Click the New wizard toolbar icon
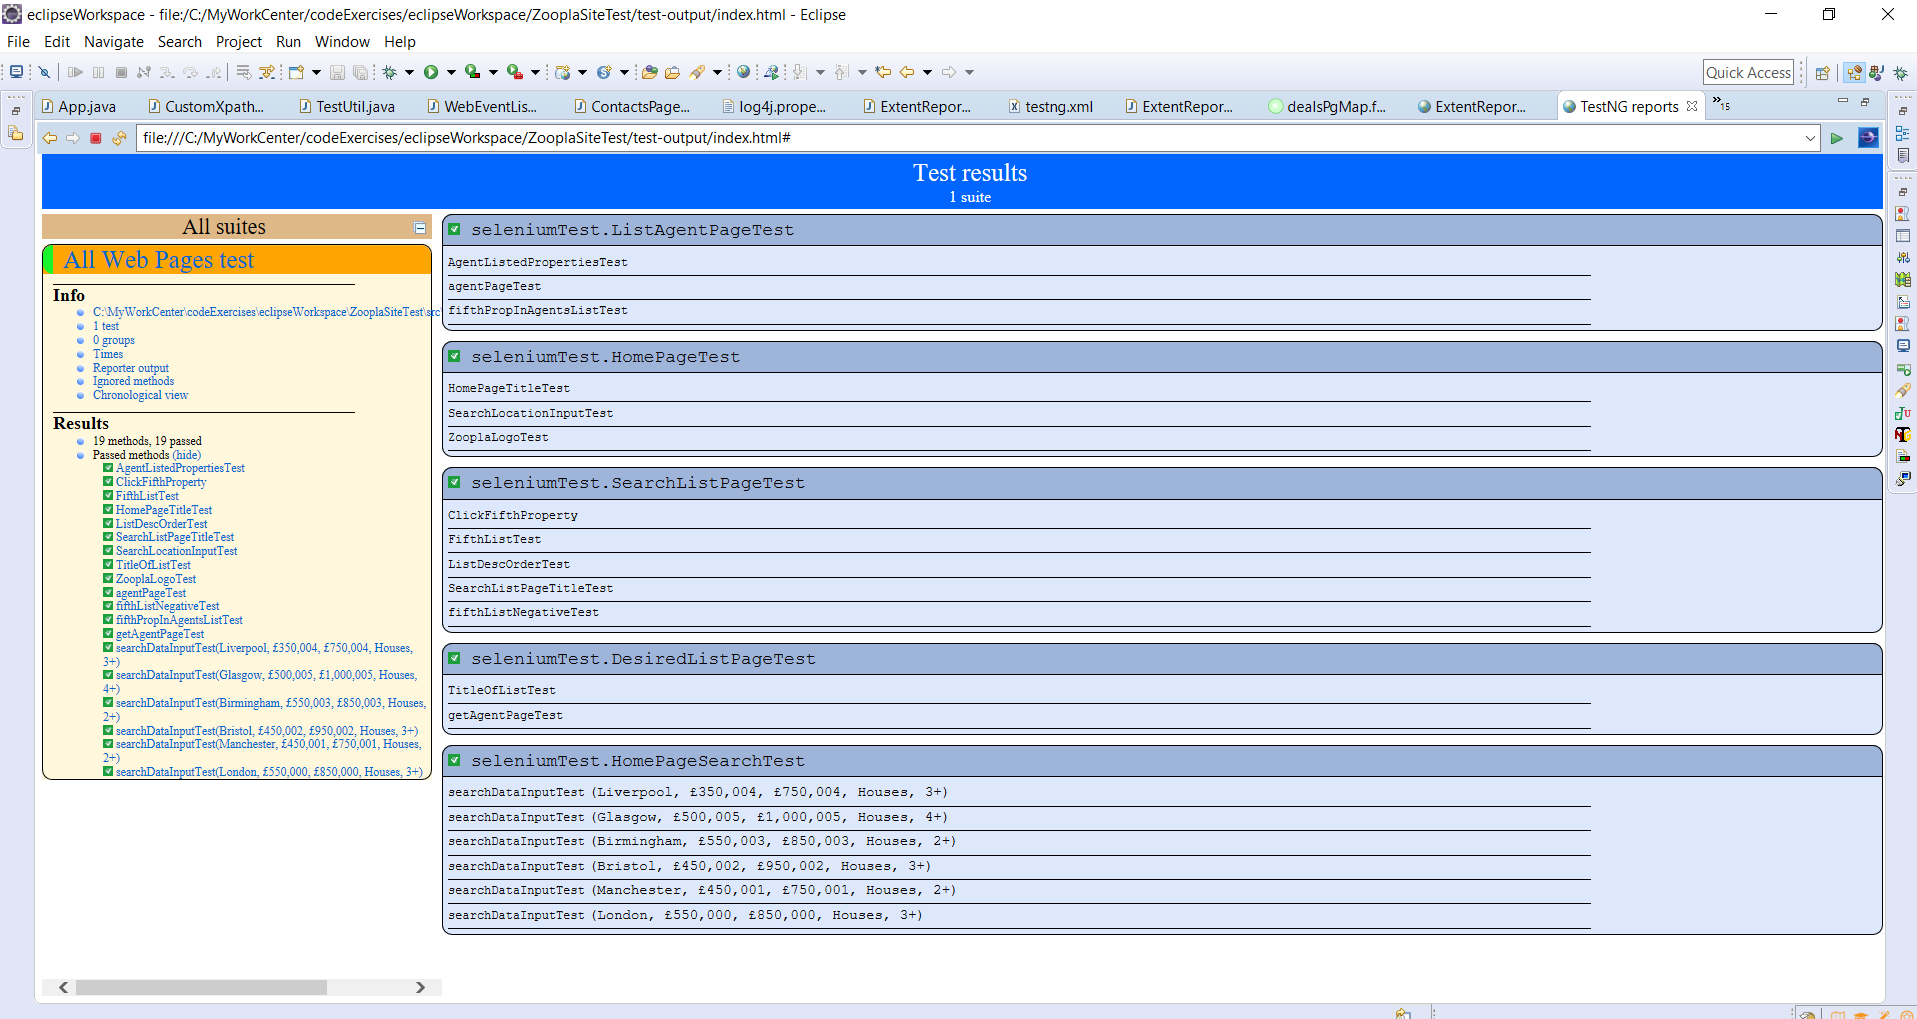The height and width of the screenshot is (1019, 1917). click(294, 71)
